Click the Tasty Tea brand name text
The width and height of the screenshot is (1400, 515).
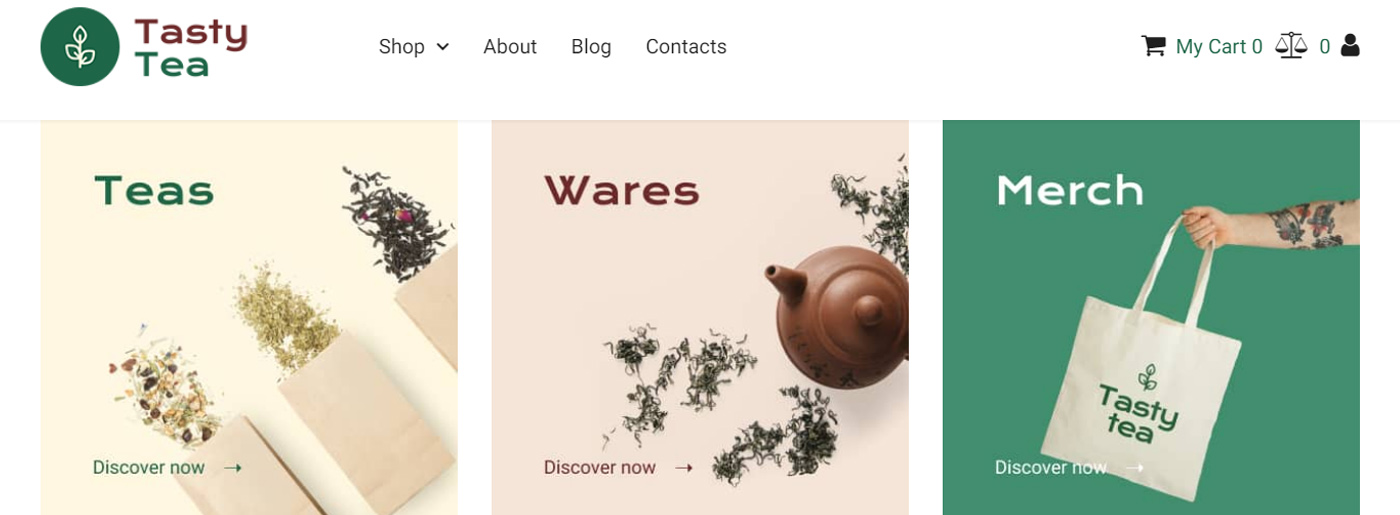(191, 47)
